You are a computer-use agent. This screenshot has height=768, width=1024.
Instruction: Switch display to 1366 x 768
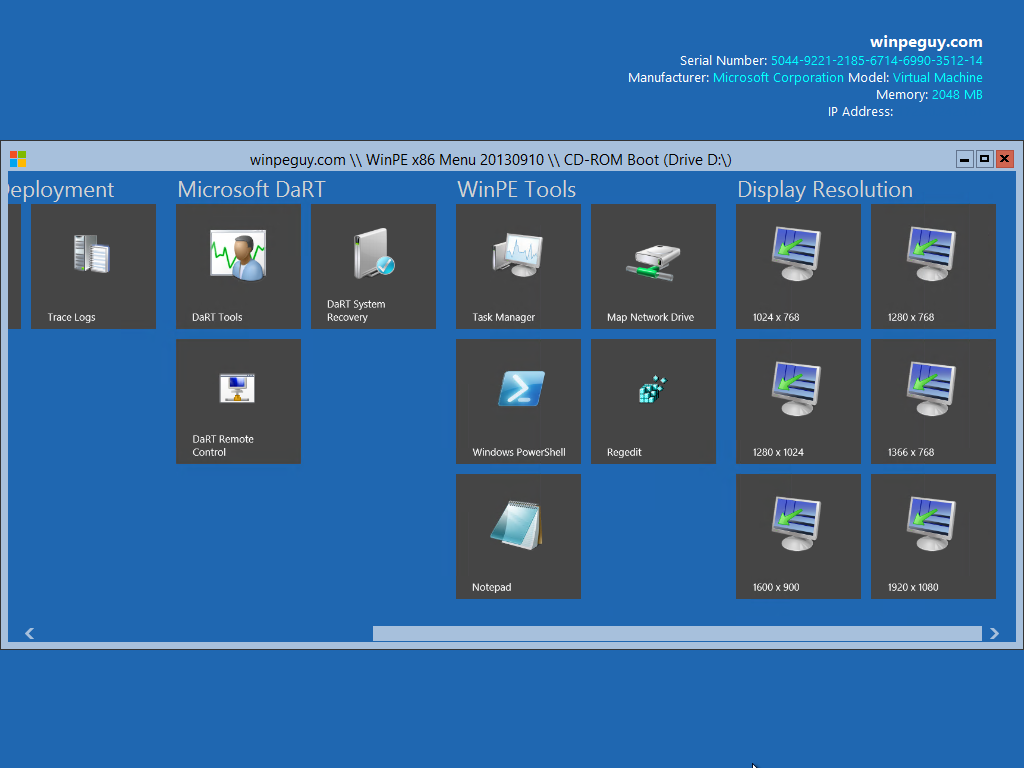tap(933, 401)
